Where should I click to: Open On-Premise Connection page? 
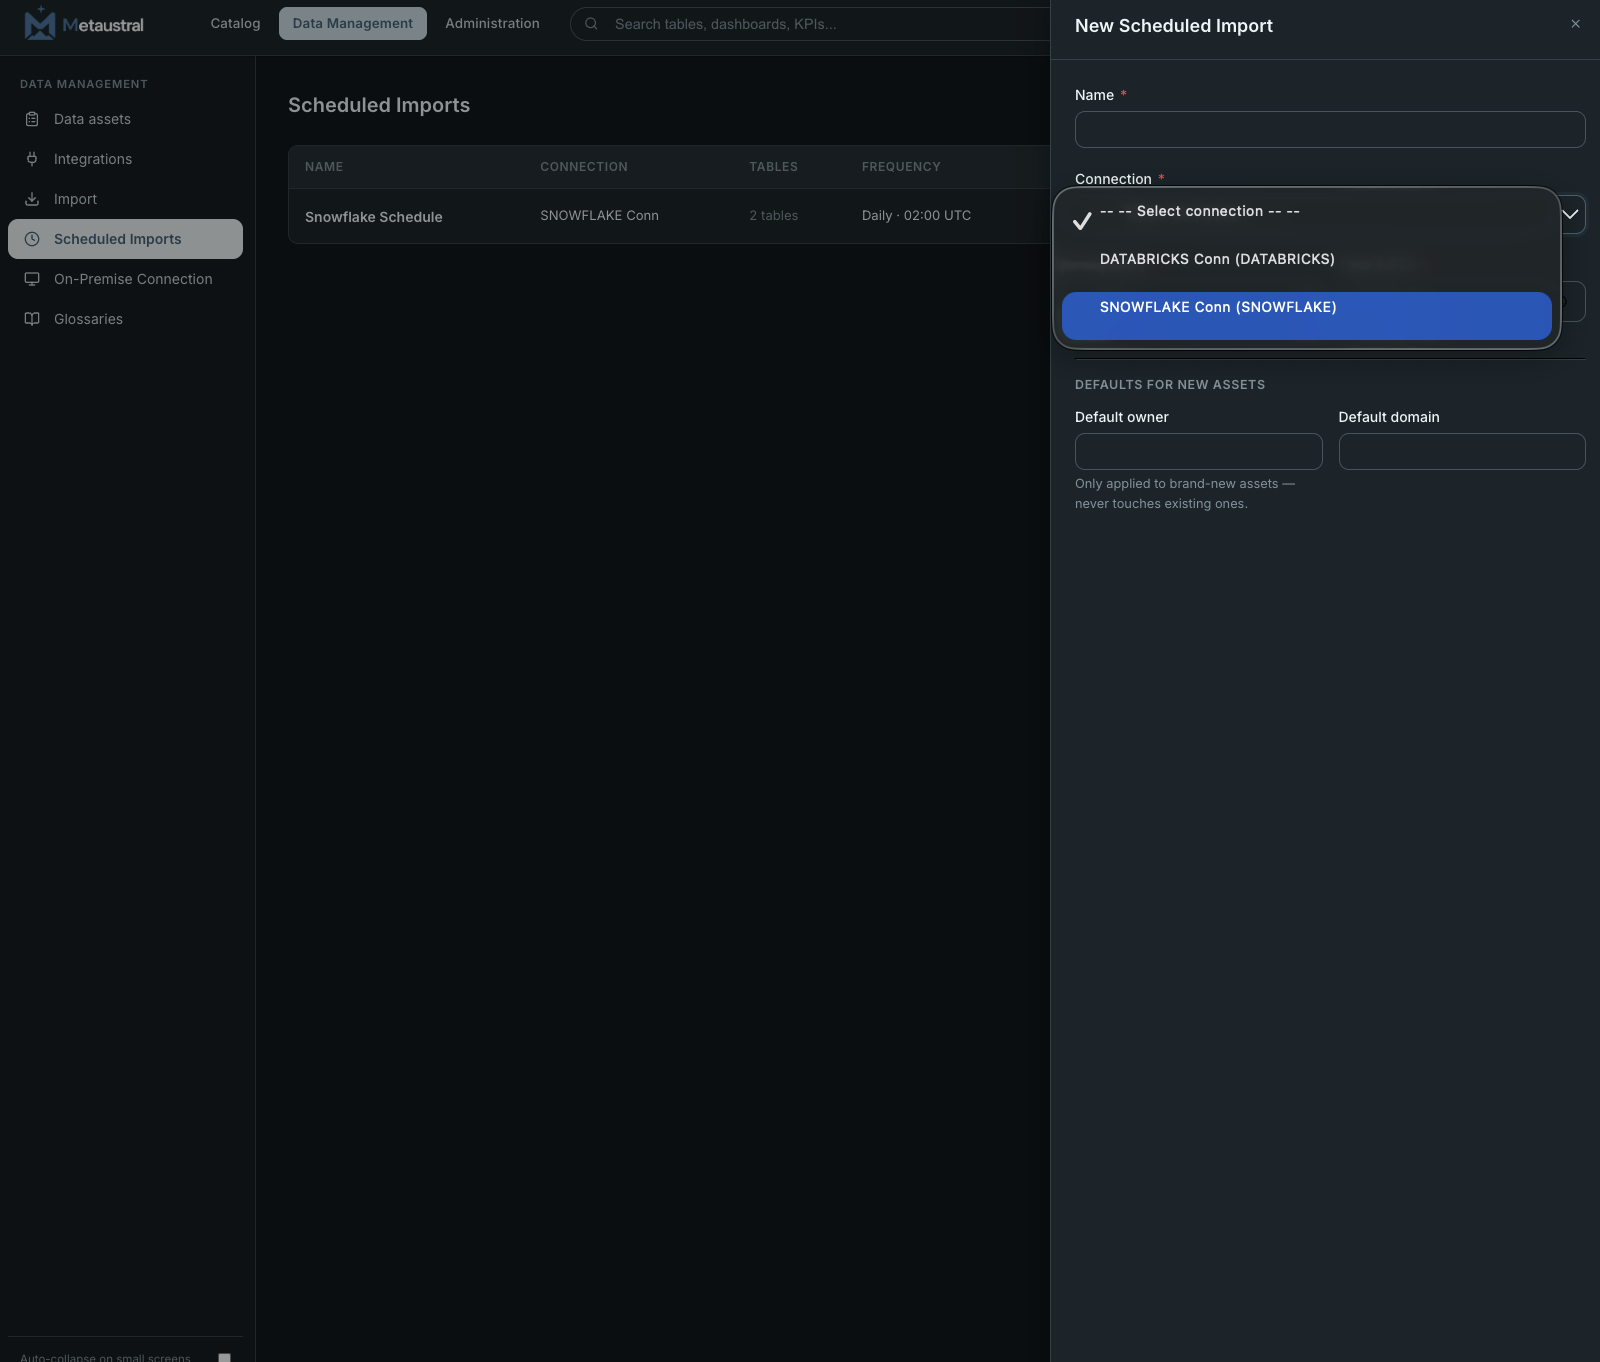[125, 279]
